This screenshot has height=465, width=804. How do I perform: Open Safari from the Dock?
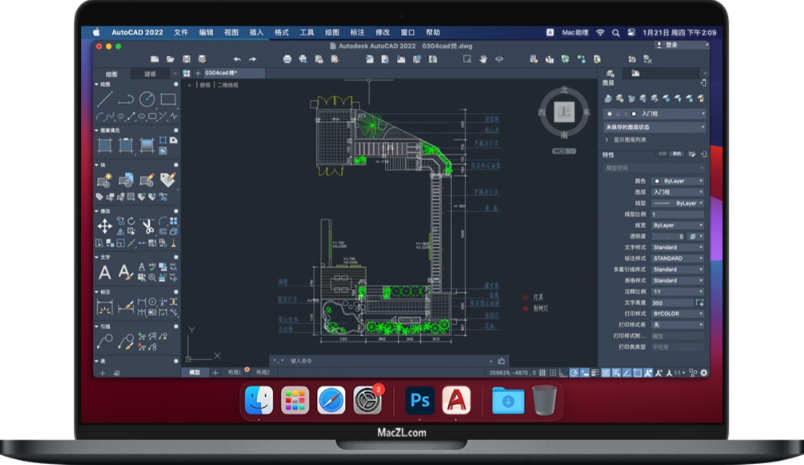[x=331, y=400]
